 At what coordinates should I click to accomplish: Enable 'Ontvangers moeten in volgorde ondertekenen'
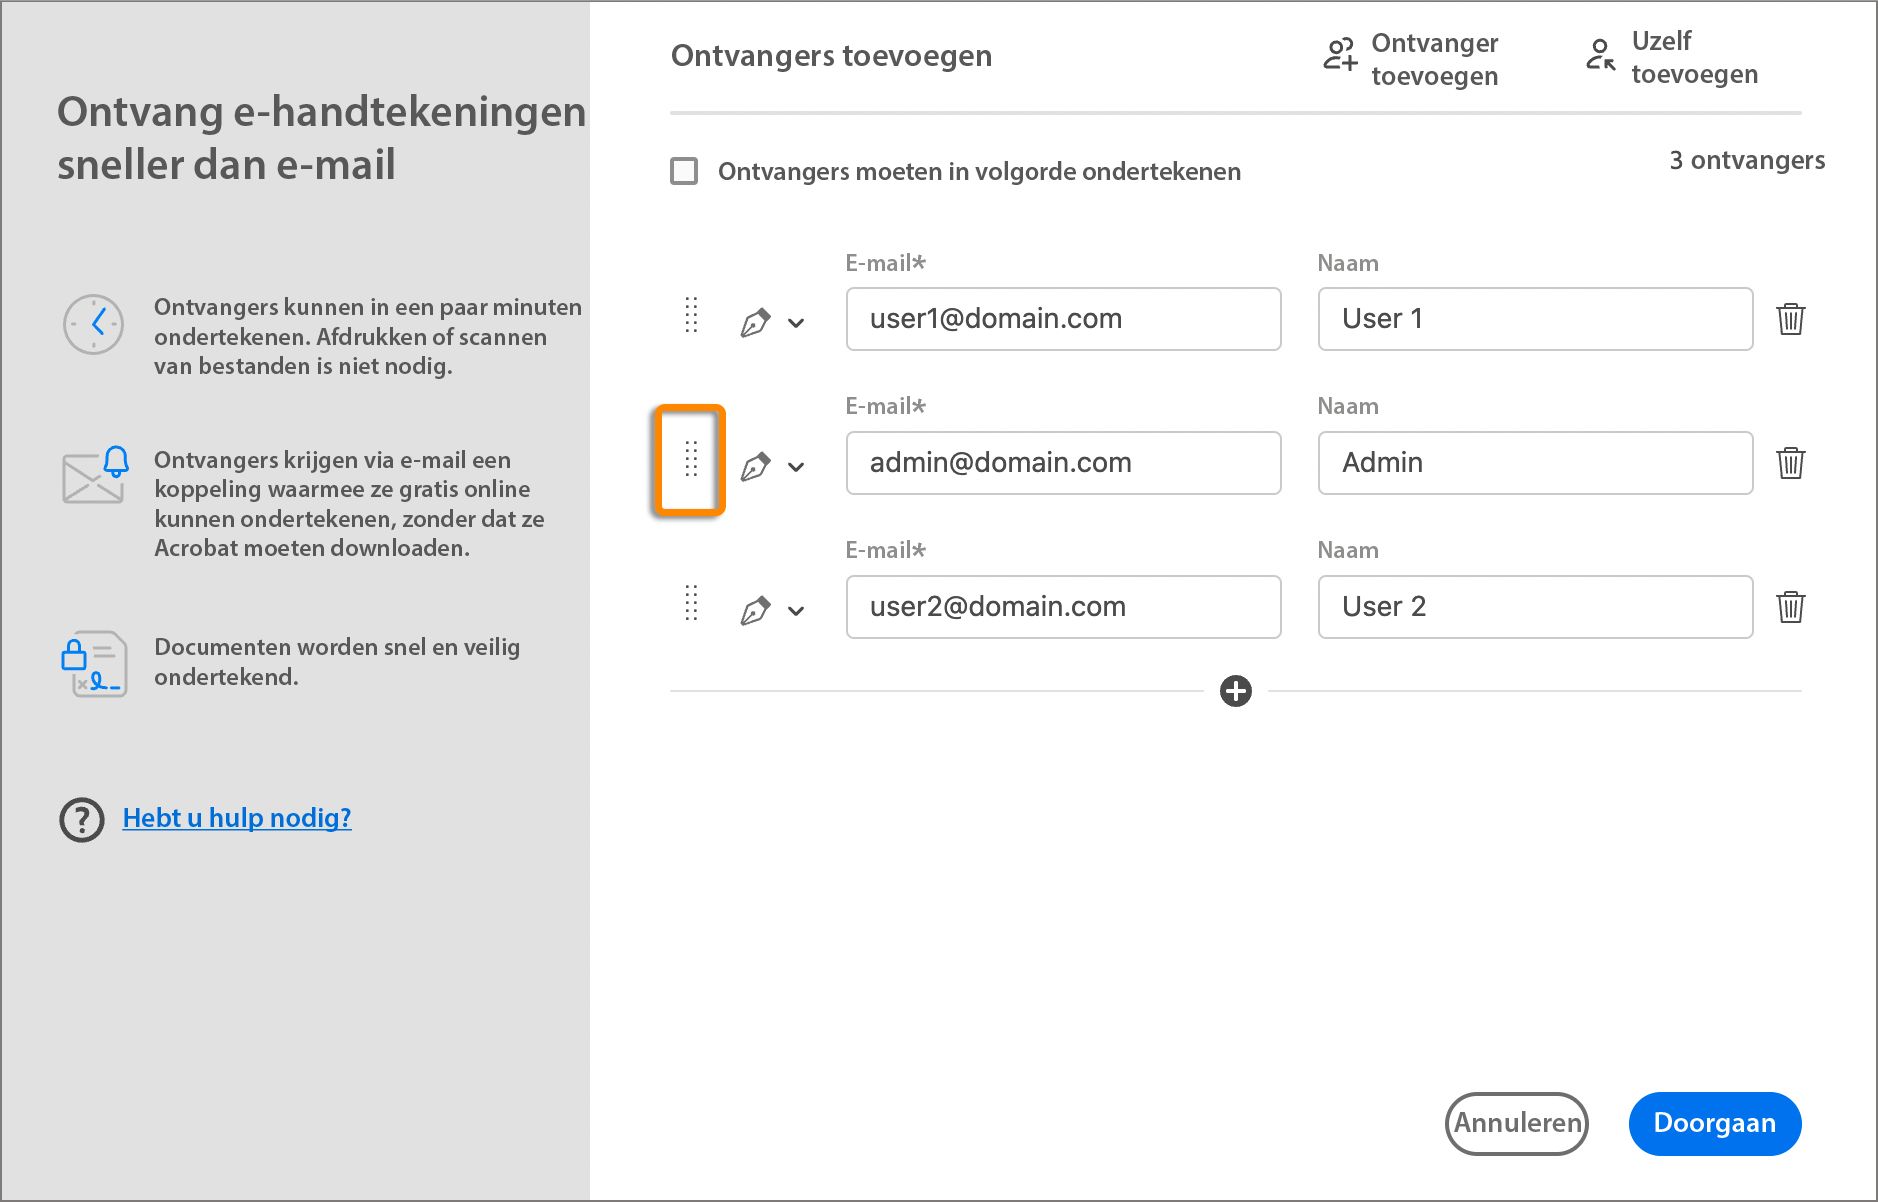point(684,171)
